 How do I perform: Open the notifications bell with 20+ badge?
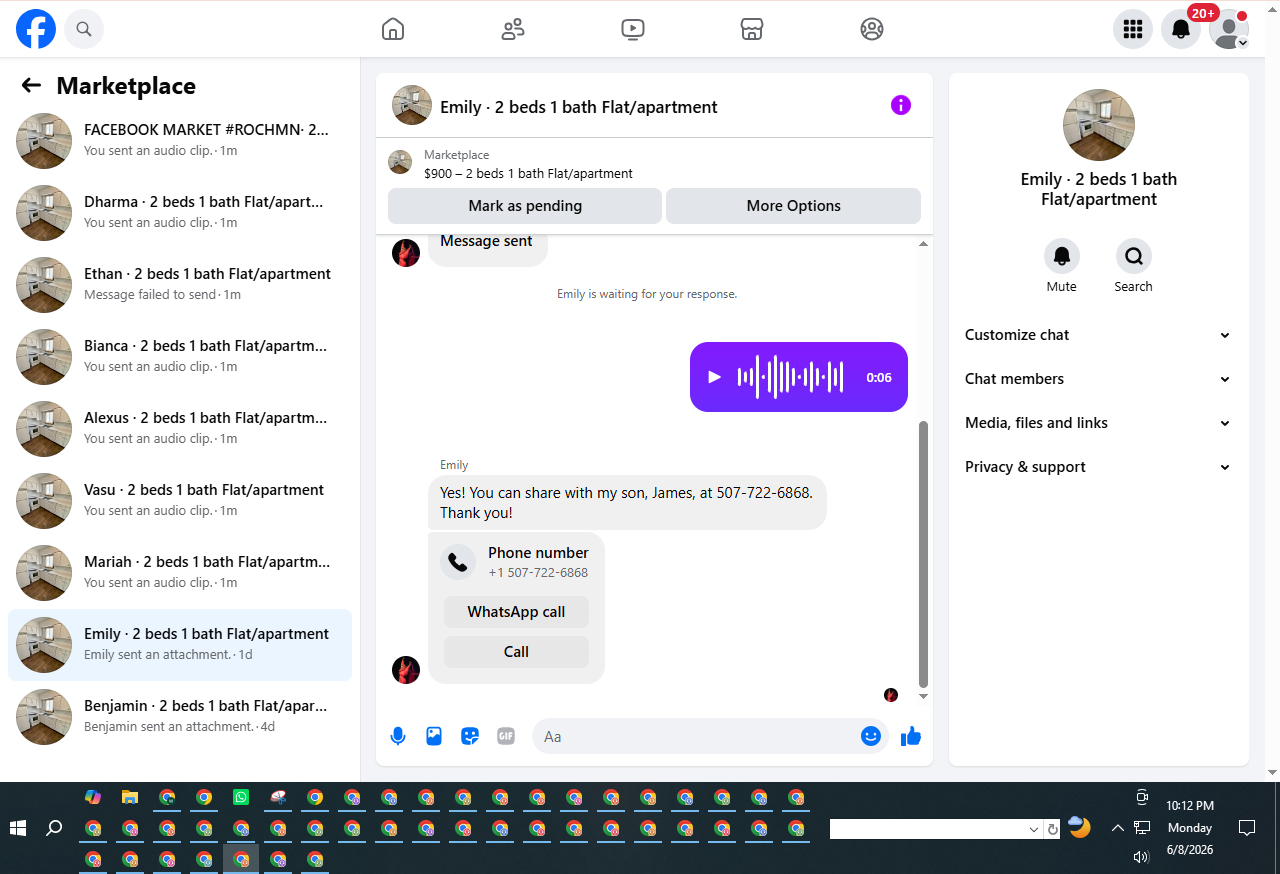coord(1181,29)
